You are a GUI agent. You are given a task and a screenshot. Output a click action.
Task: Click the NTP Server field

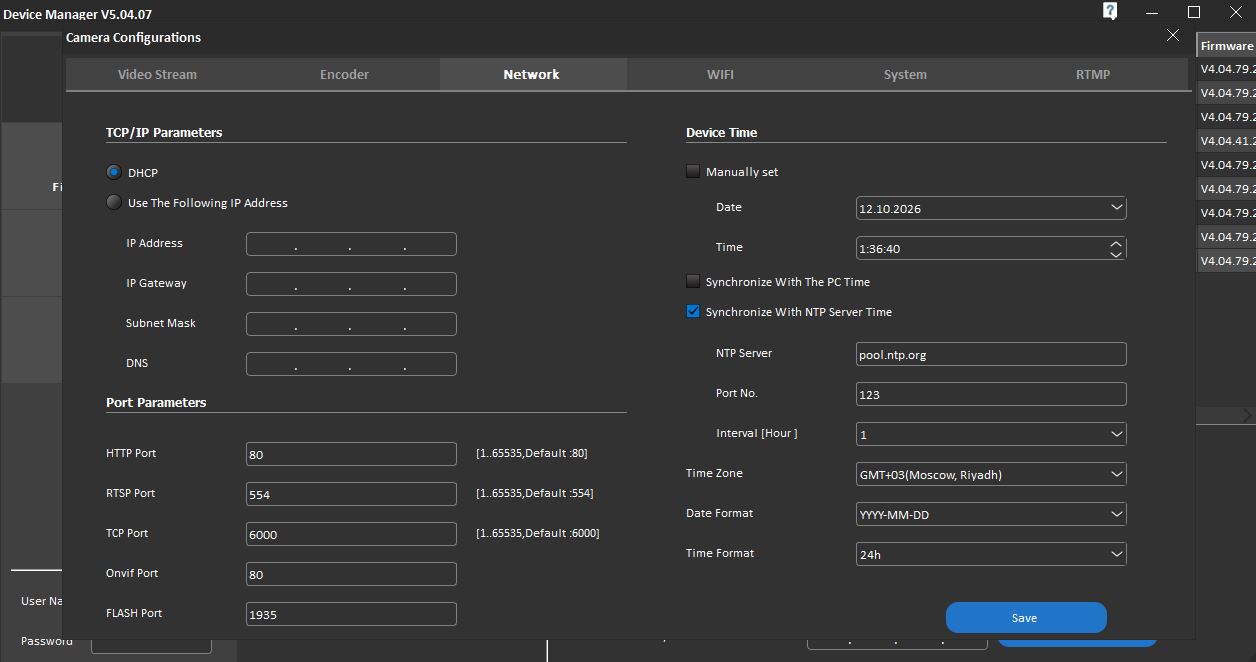(991, 354)
